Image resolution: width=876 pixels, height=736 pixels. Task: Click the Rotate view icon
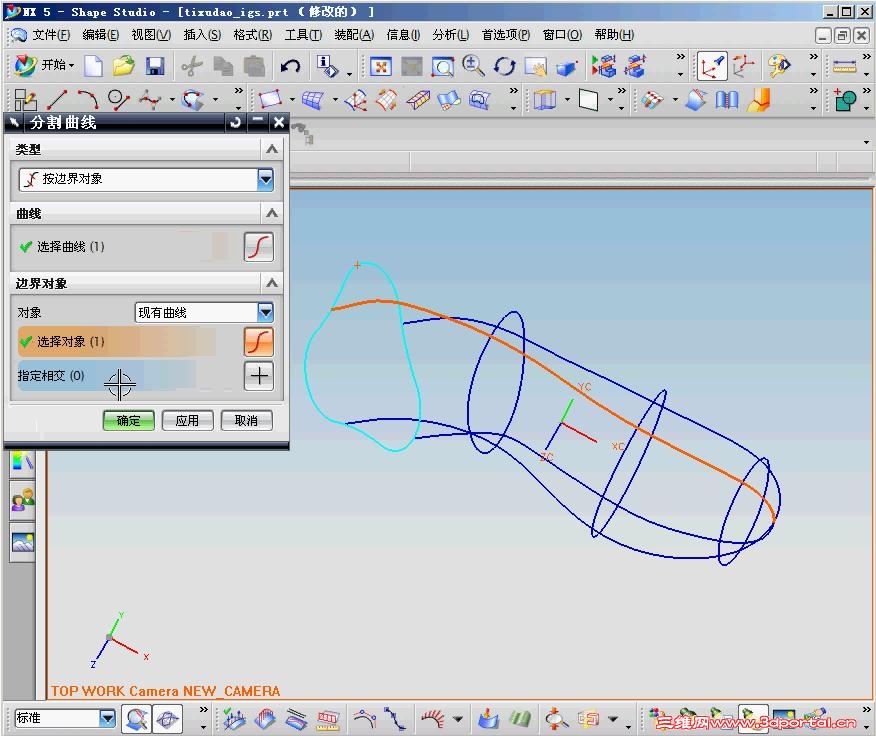(x=504, y=67)
